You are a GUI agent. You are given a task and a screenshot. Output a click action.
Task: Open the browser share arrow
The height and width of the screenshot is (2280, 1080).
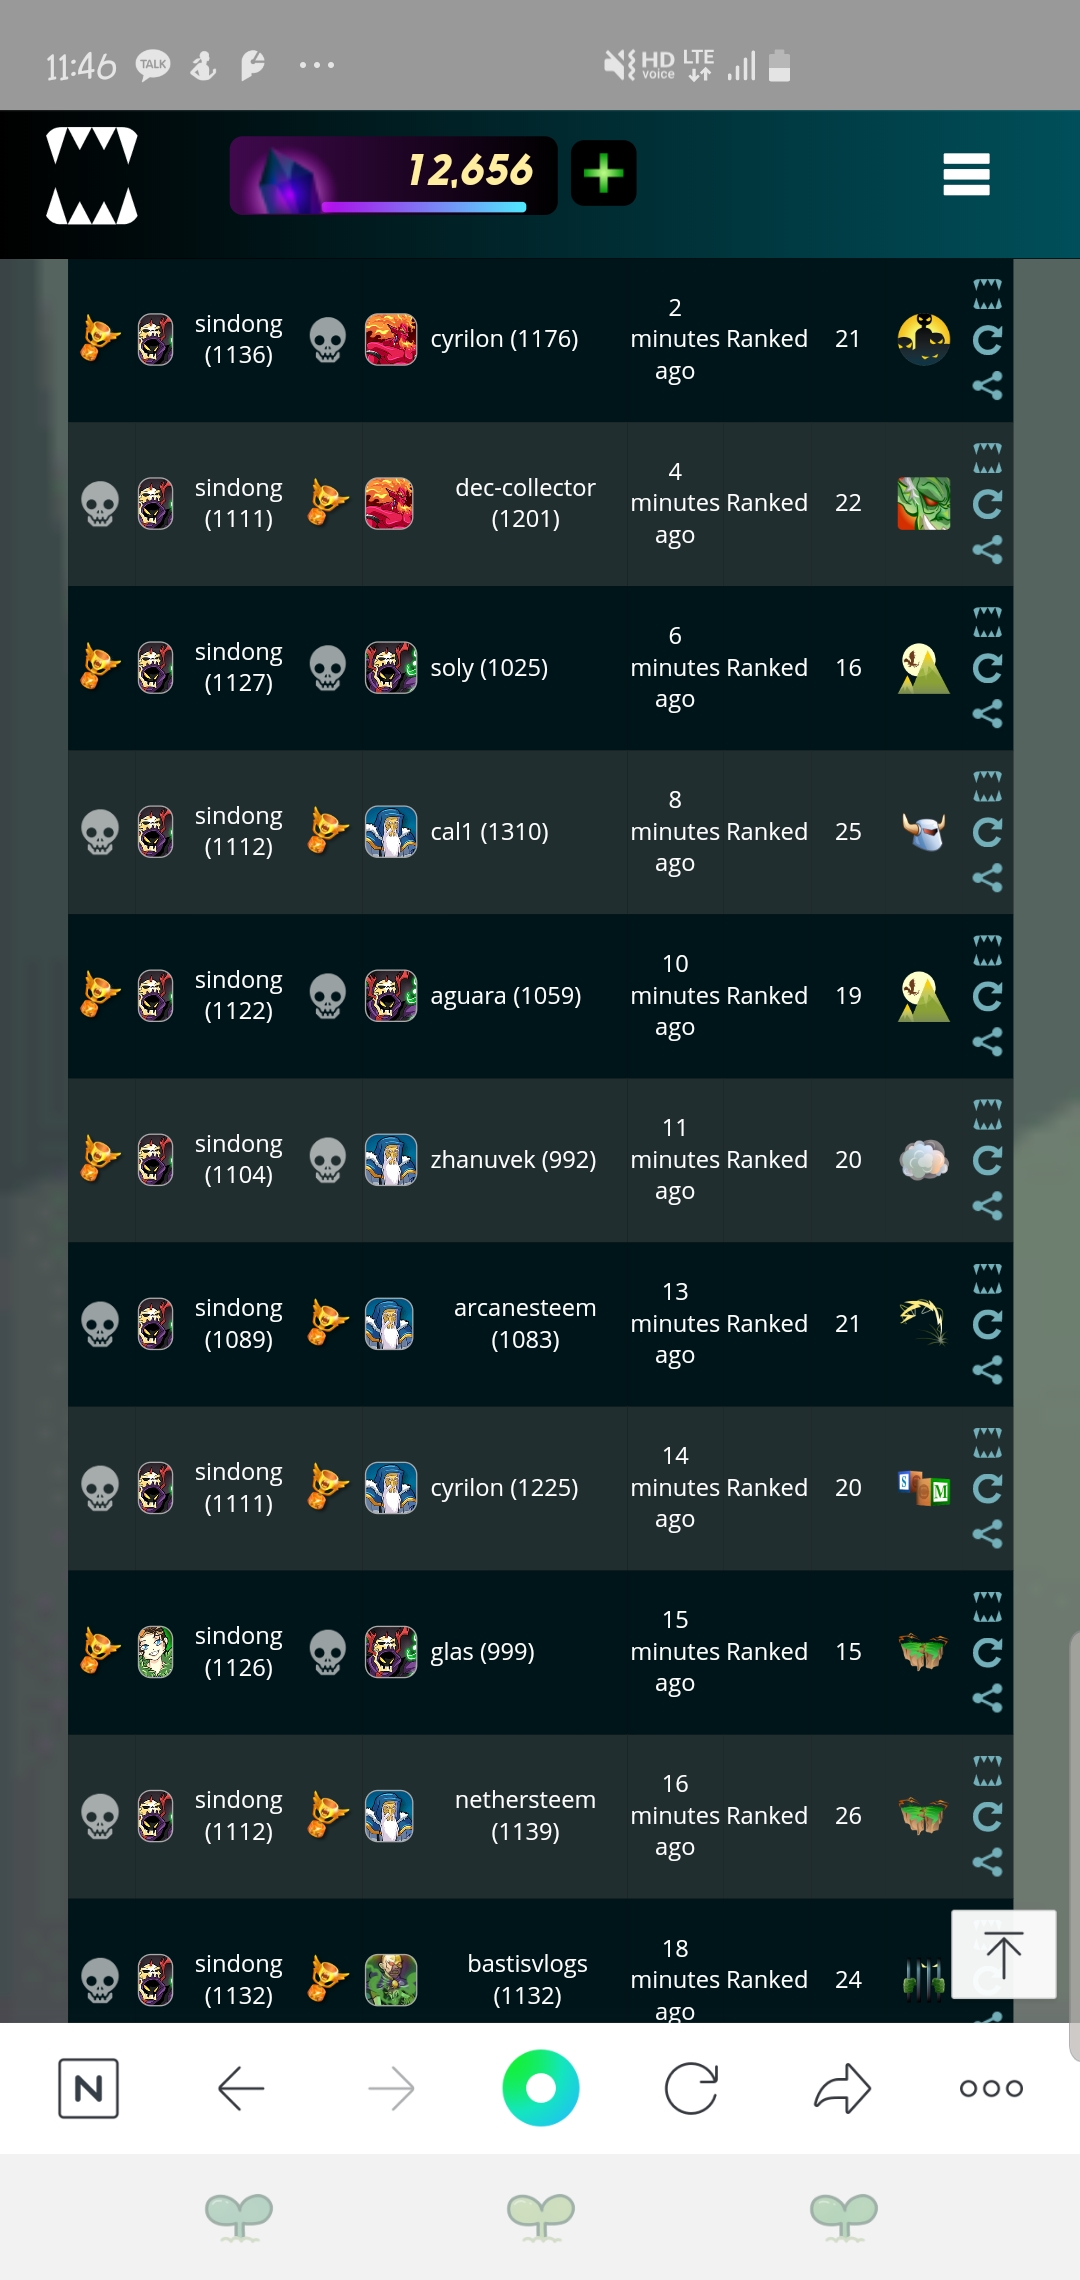pos(842,2088)
